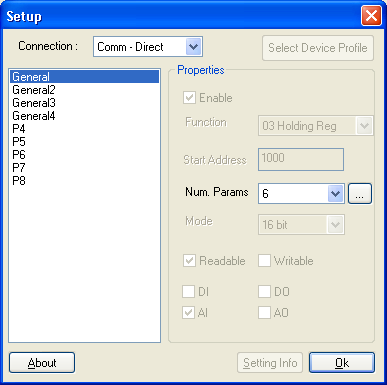This screenshot has height=385, width=387.
Task: Check the AO checkbox
Action: click(x=264, y=313)
